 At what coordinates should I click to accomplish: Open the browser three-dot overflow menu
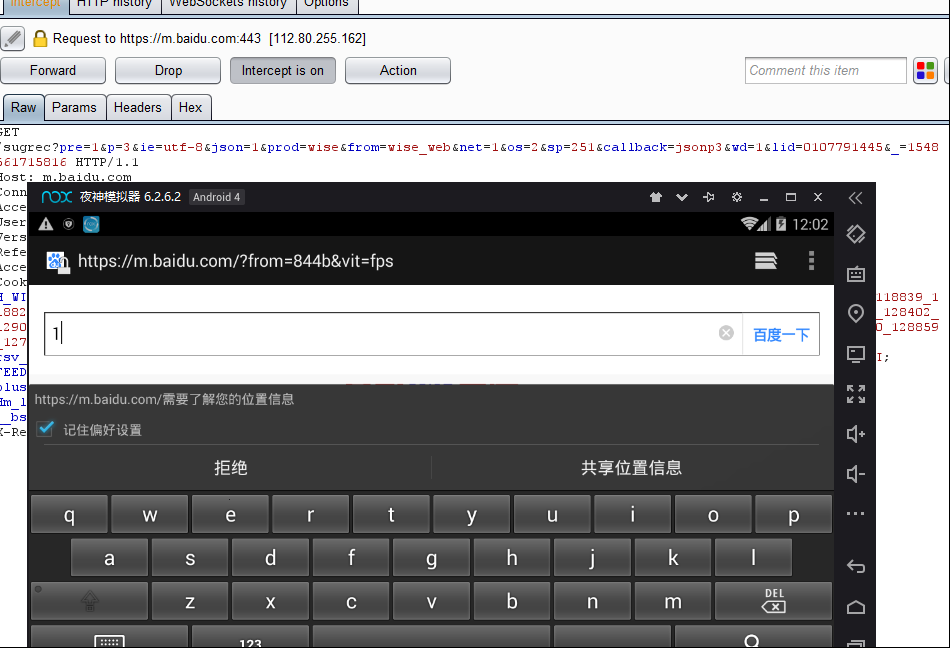811,260
